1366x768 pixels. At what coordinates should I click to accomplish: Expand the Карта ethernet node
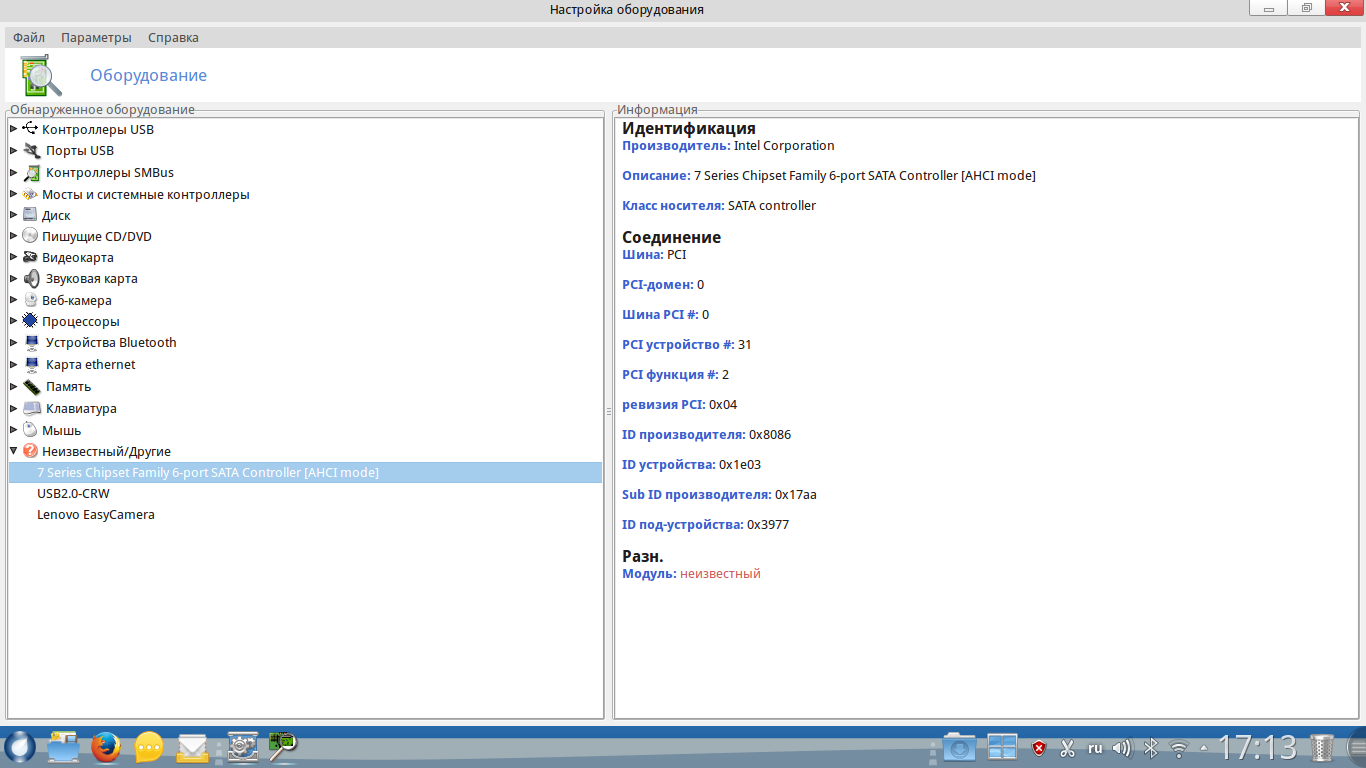pyautogui.click(x=14, y=365)
